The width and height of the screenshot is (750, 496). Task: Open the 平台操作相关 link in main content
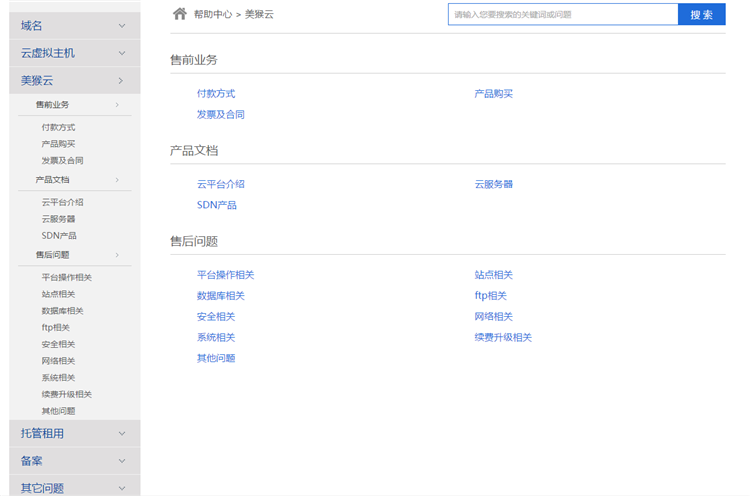(x=226, y=275)
